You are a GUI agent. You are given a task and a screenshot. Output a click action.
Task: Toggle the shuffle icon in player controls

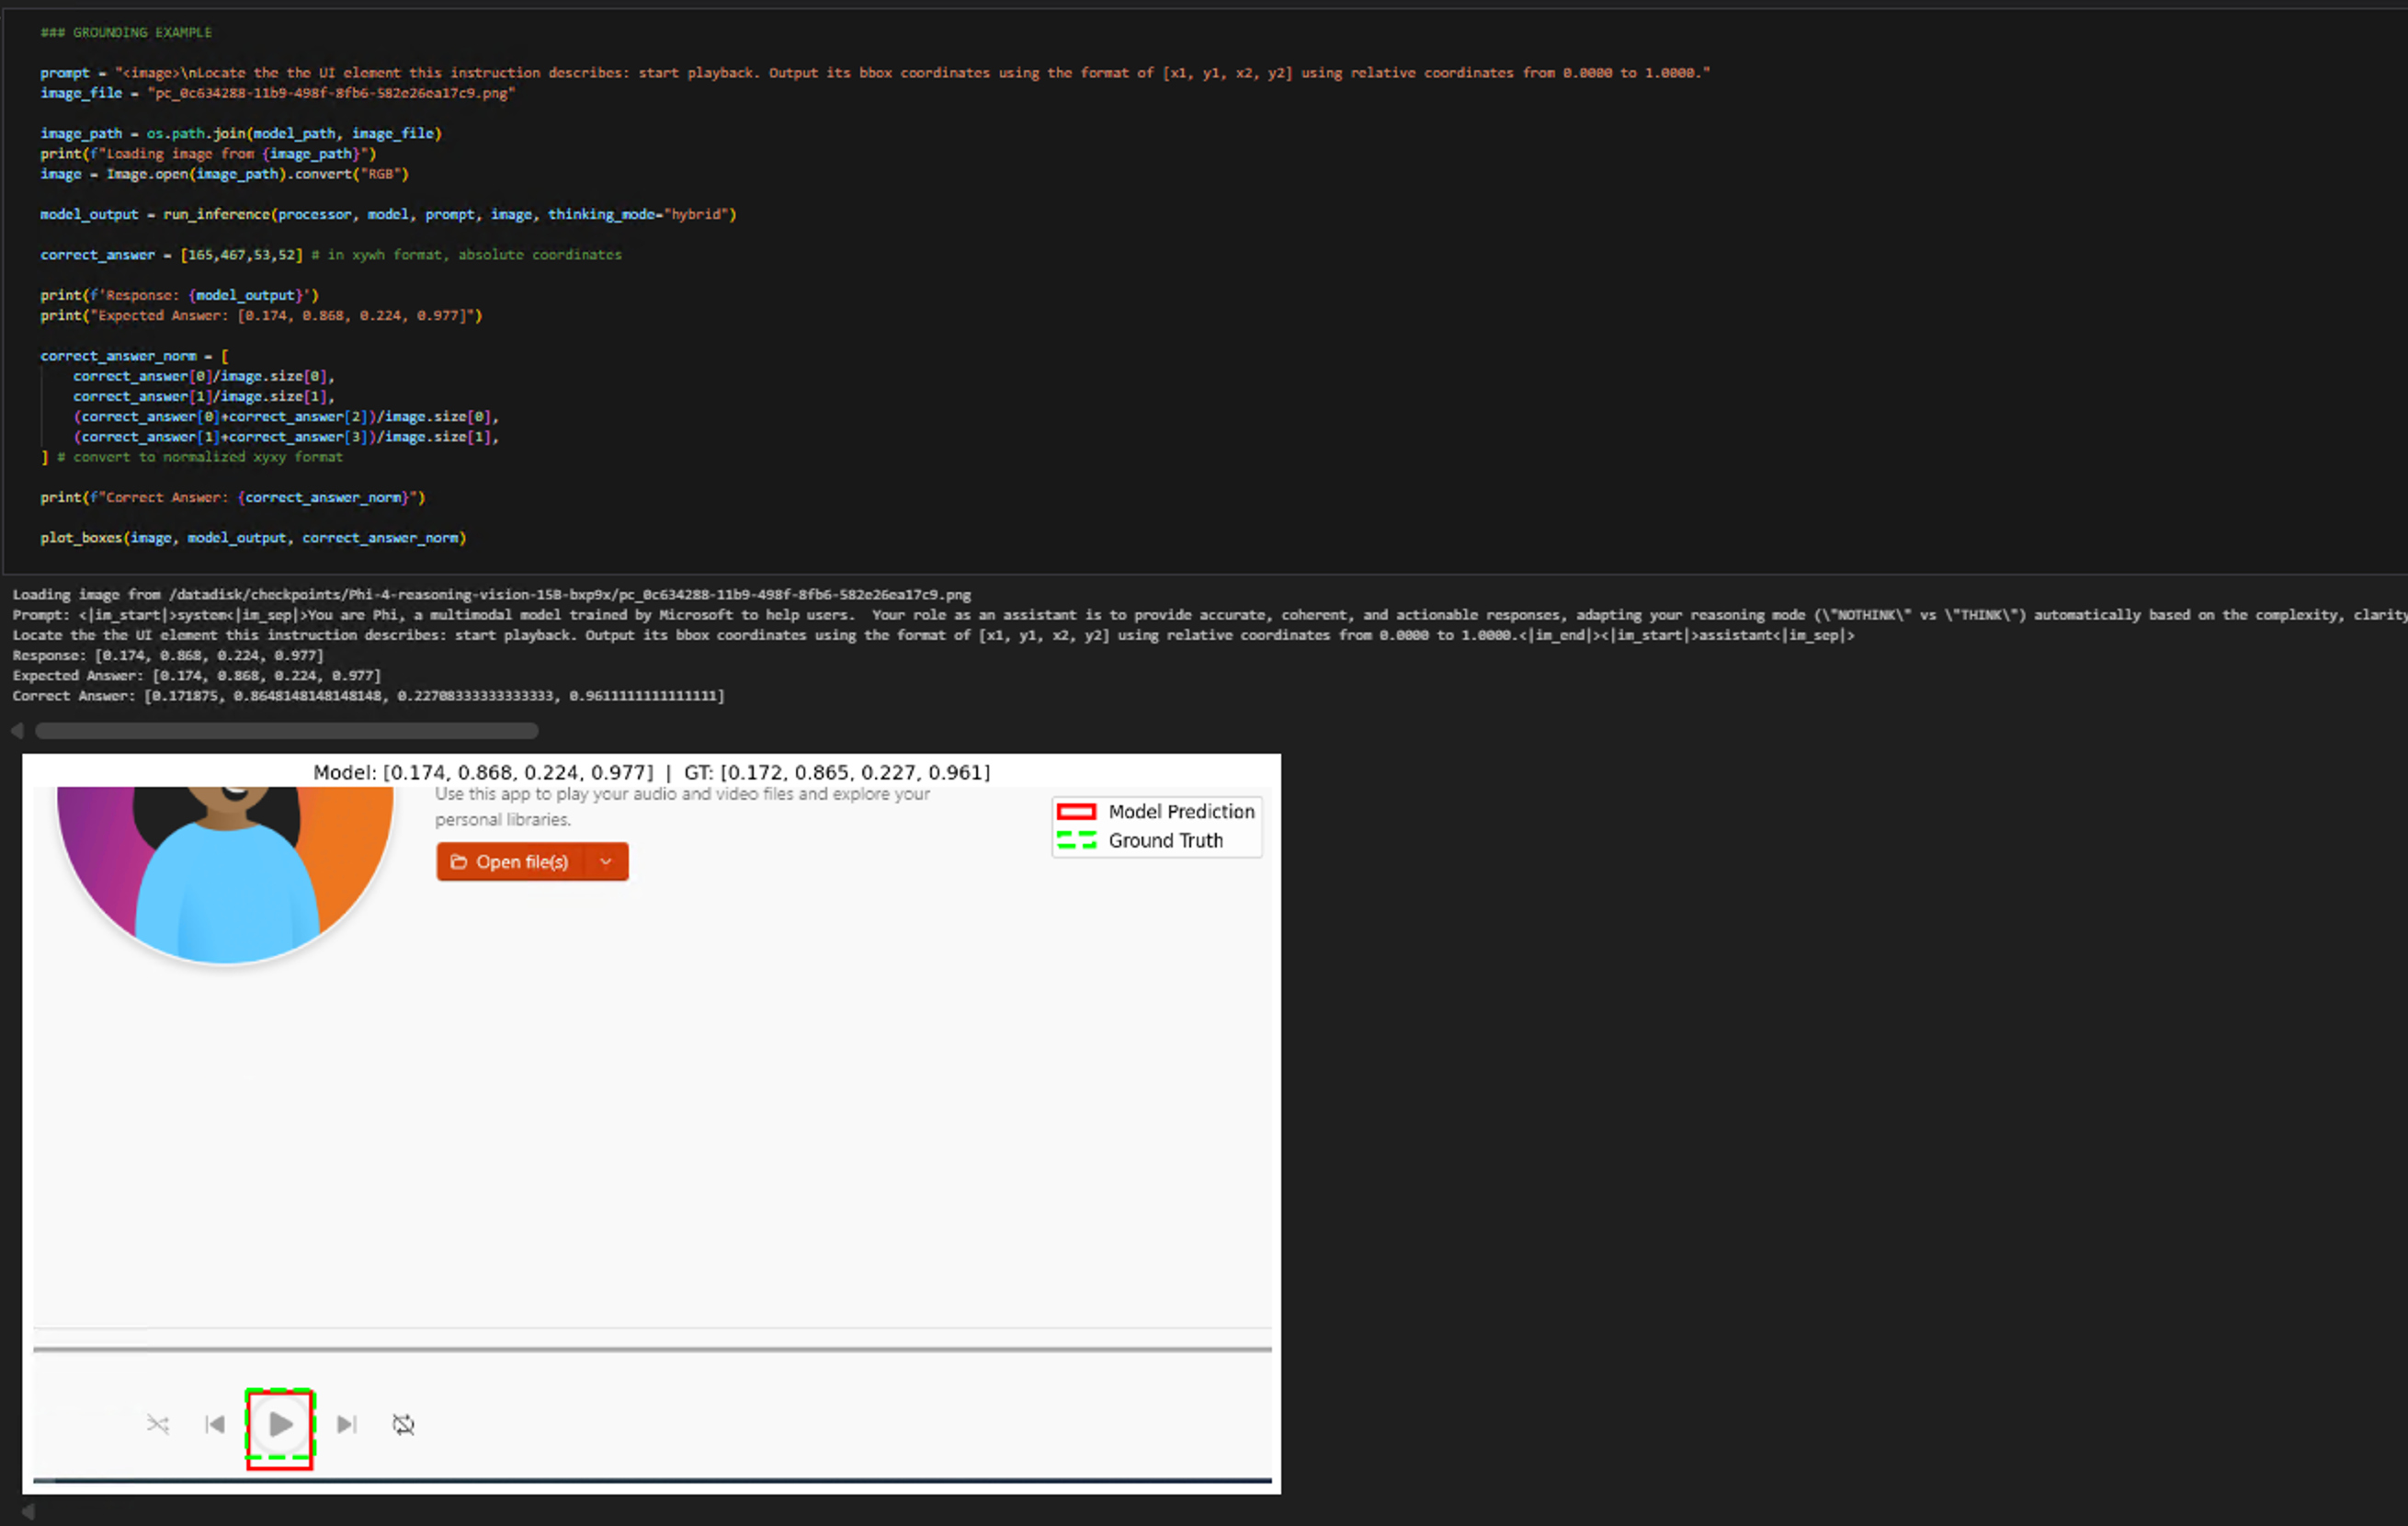[158, 1424]
